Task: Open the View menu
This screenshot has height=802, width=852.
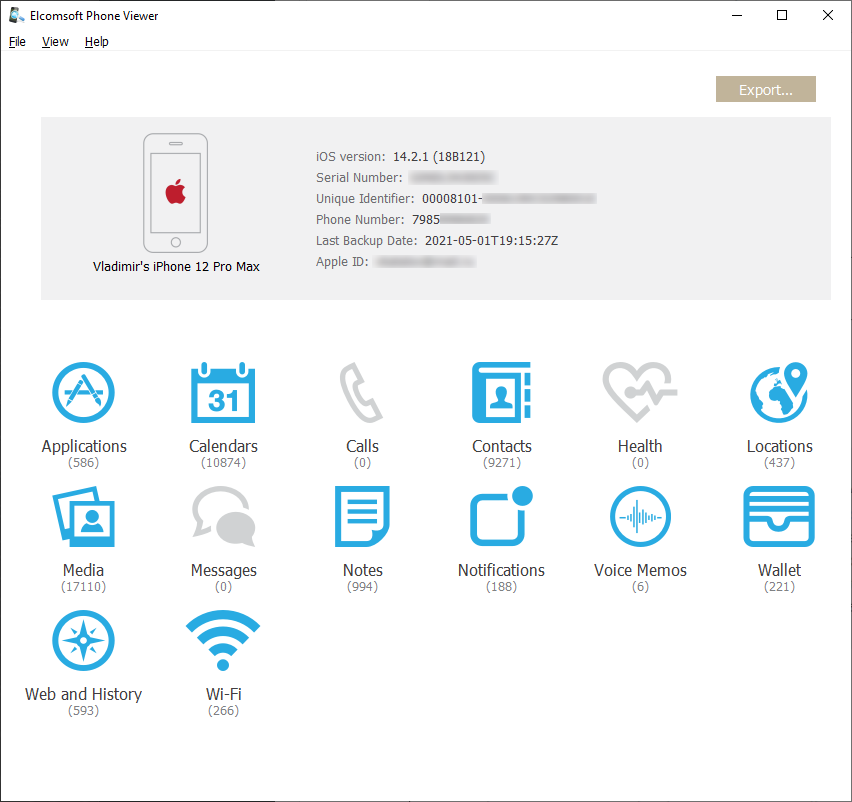Action: tap(55, 42)
